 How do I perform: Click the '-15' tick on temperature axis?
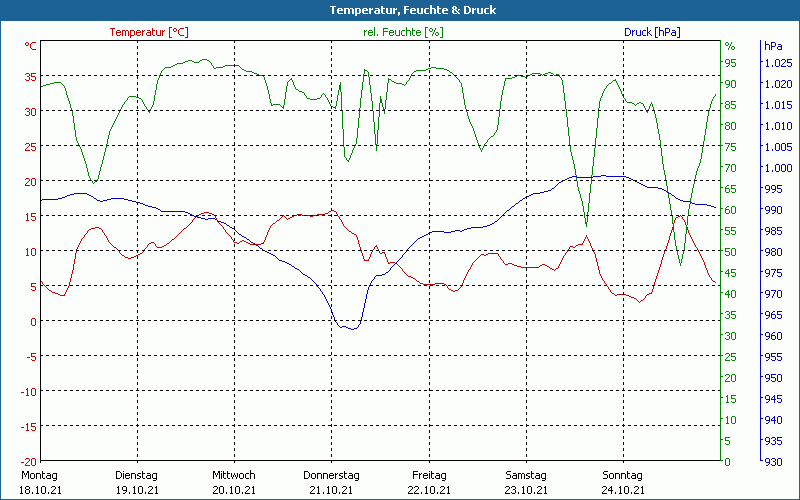[x=29, y=427]
